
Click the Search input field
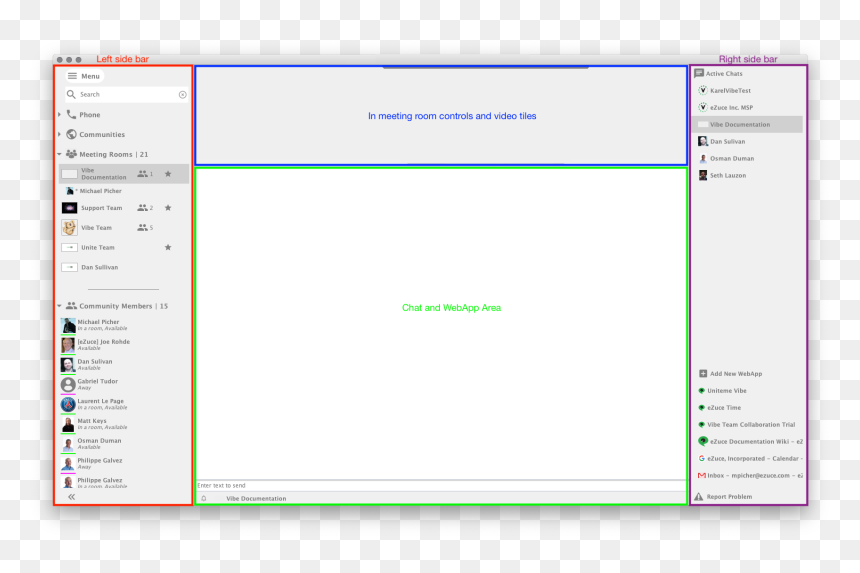(x=127, y=94)
